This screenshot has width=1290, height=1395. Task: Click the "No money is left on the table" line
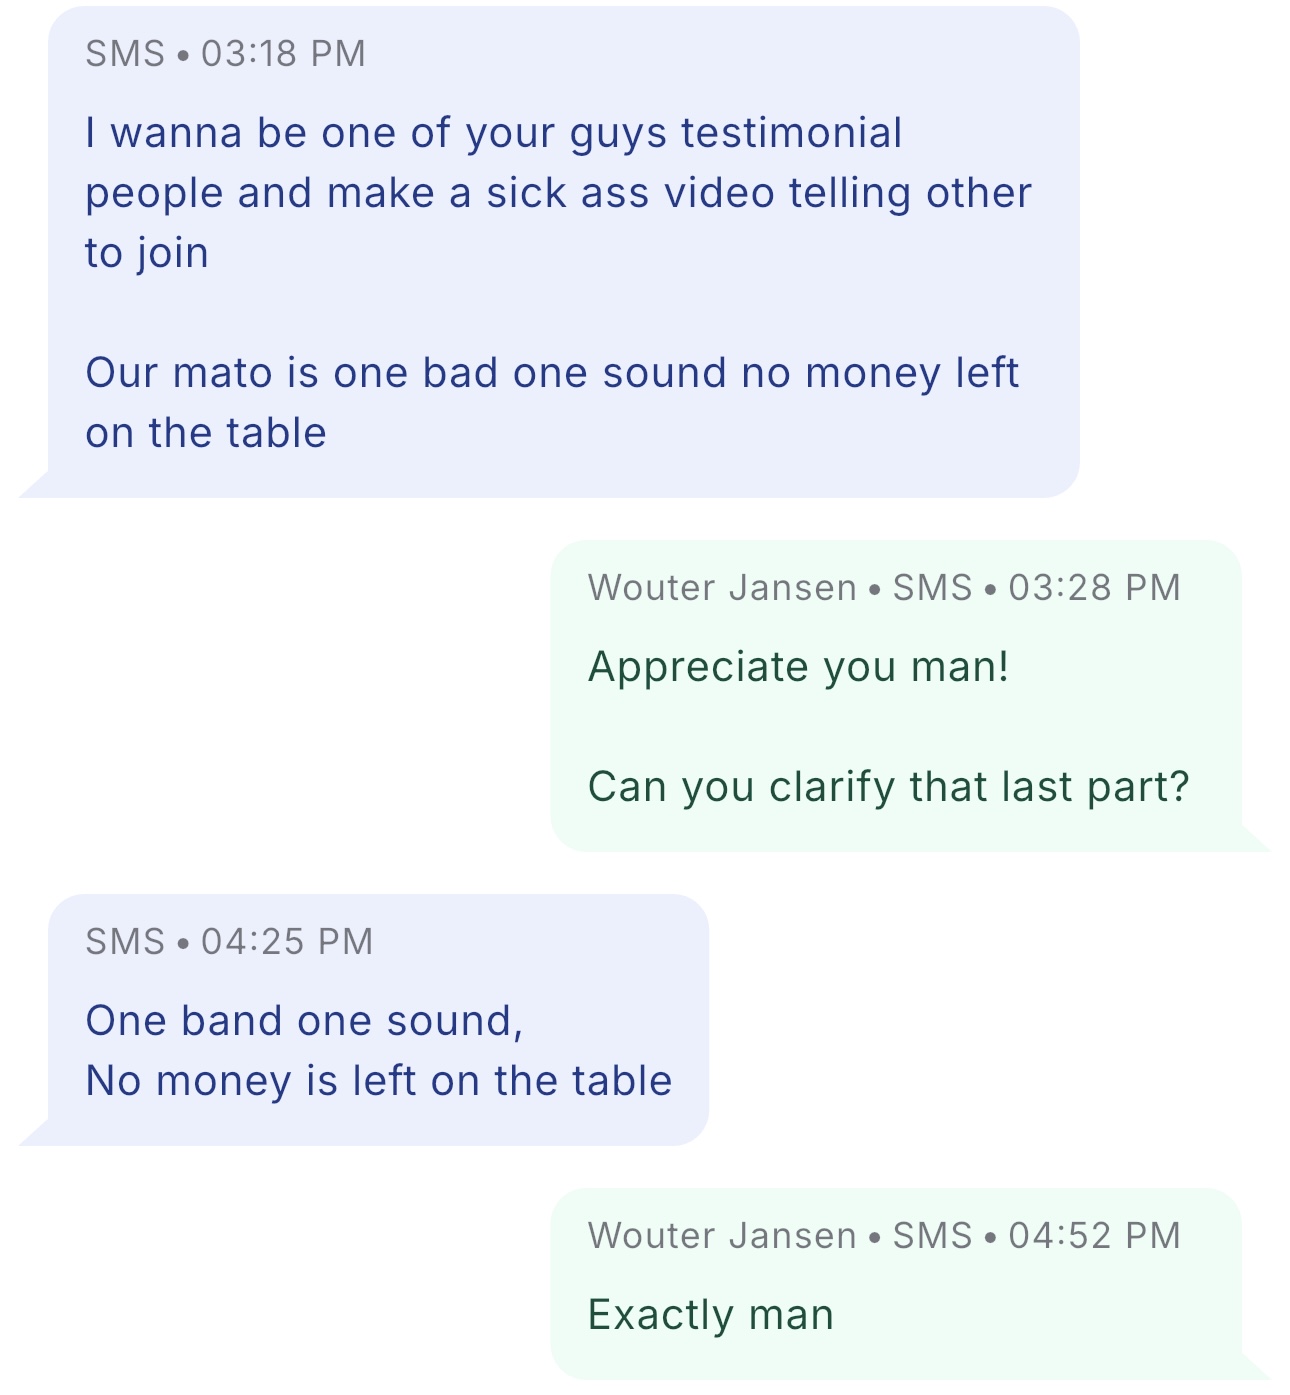coord(379,1081)
